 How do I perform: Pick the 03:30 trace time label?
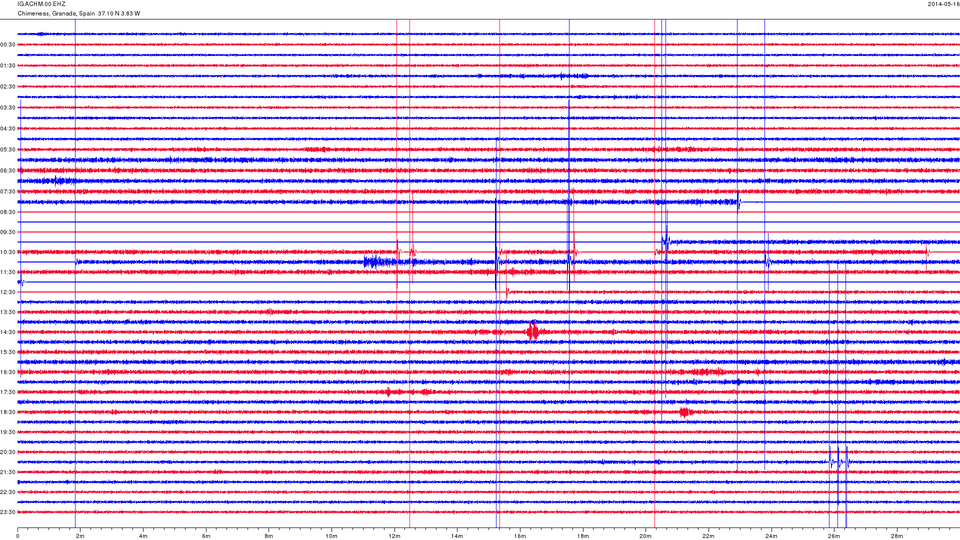coord(8,108)
